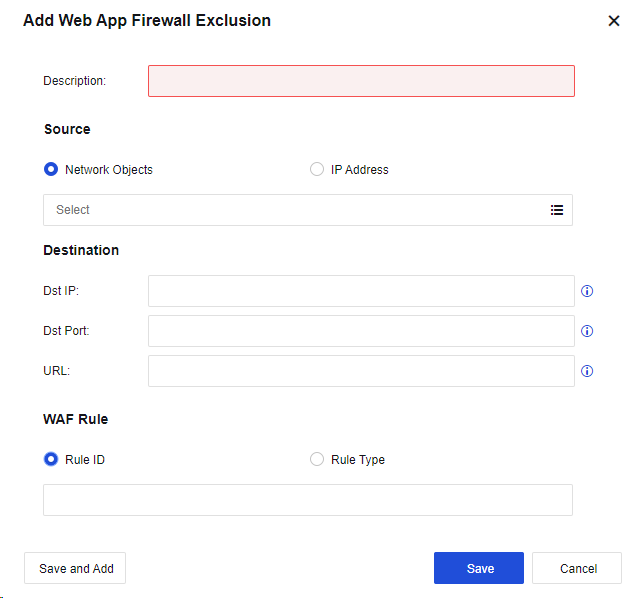Close the Add Web App Firewall Exclusion dialog
Screen dimensions: 637x598
point(614,21)
